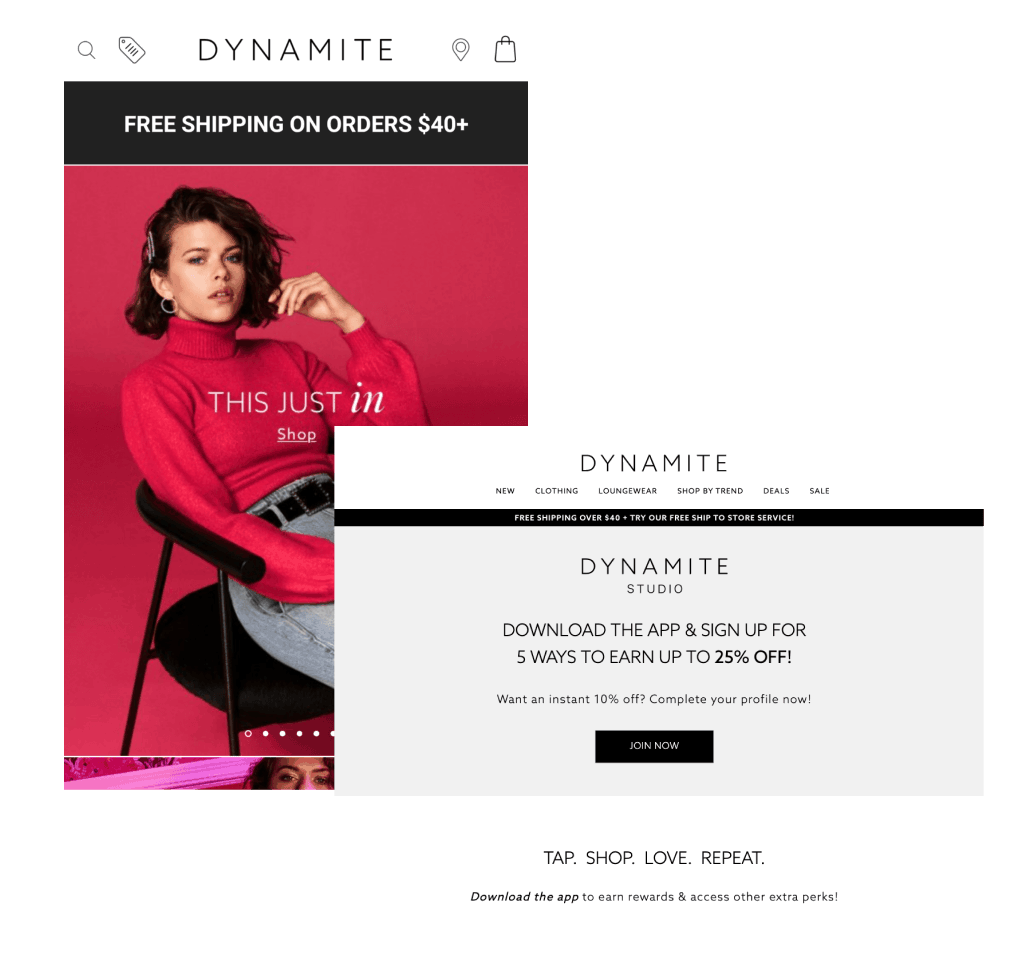Viewport: 1010px width, 964px height.
Task: Open the LOUNGEWEAR menu
Action: (627, 491)
